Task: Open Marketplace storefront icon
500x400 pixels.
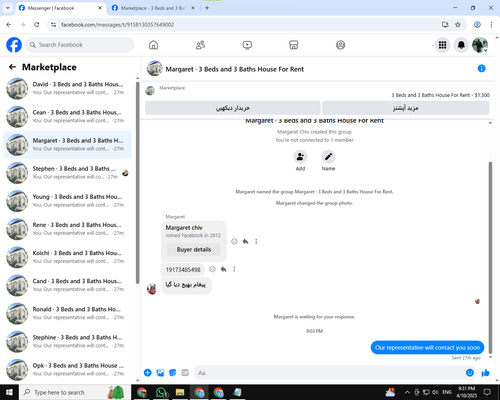Action: point(294,45)
